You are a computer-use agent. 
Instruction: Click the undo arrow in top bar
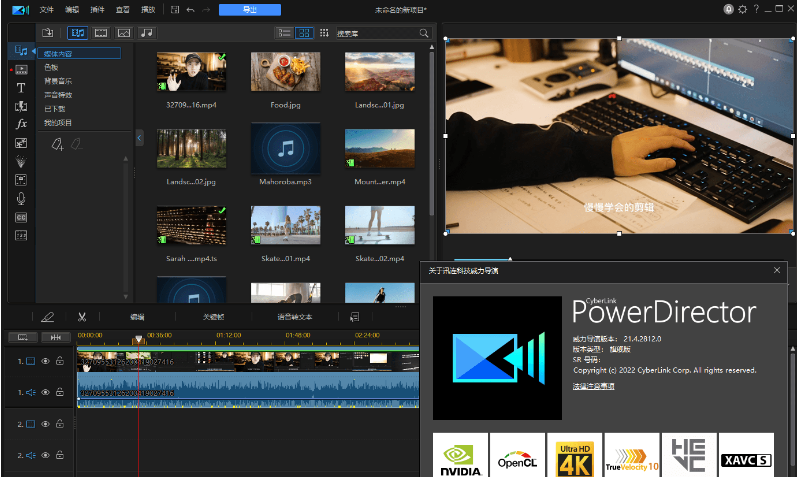pyautogui.click(x=190, y=9)
